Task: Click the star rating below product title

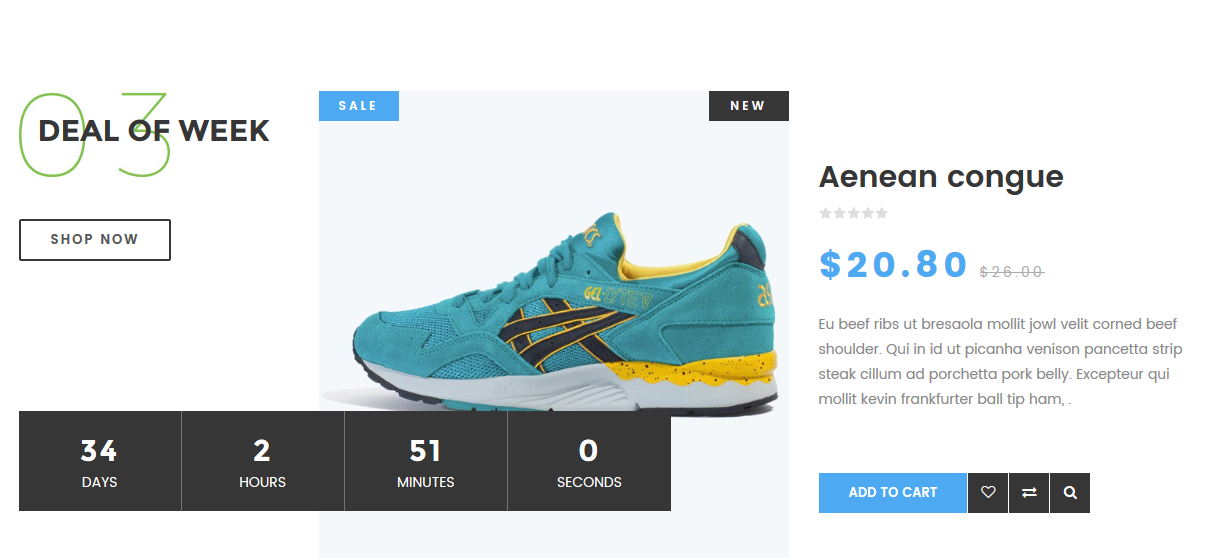Action: pyautogui.click(x=853, y=213)
